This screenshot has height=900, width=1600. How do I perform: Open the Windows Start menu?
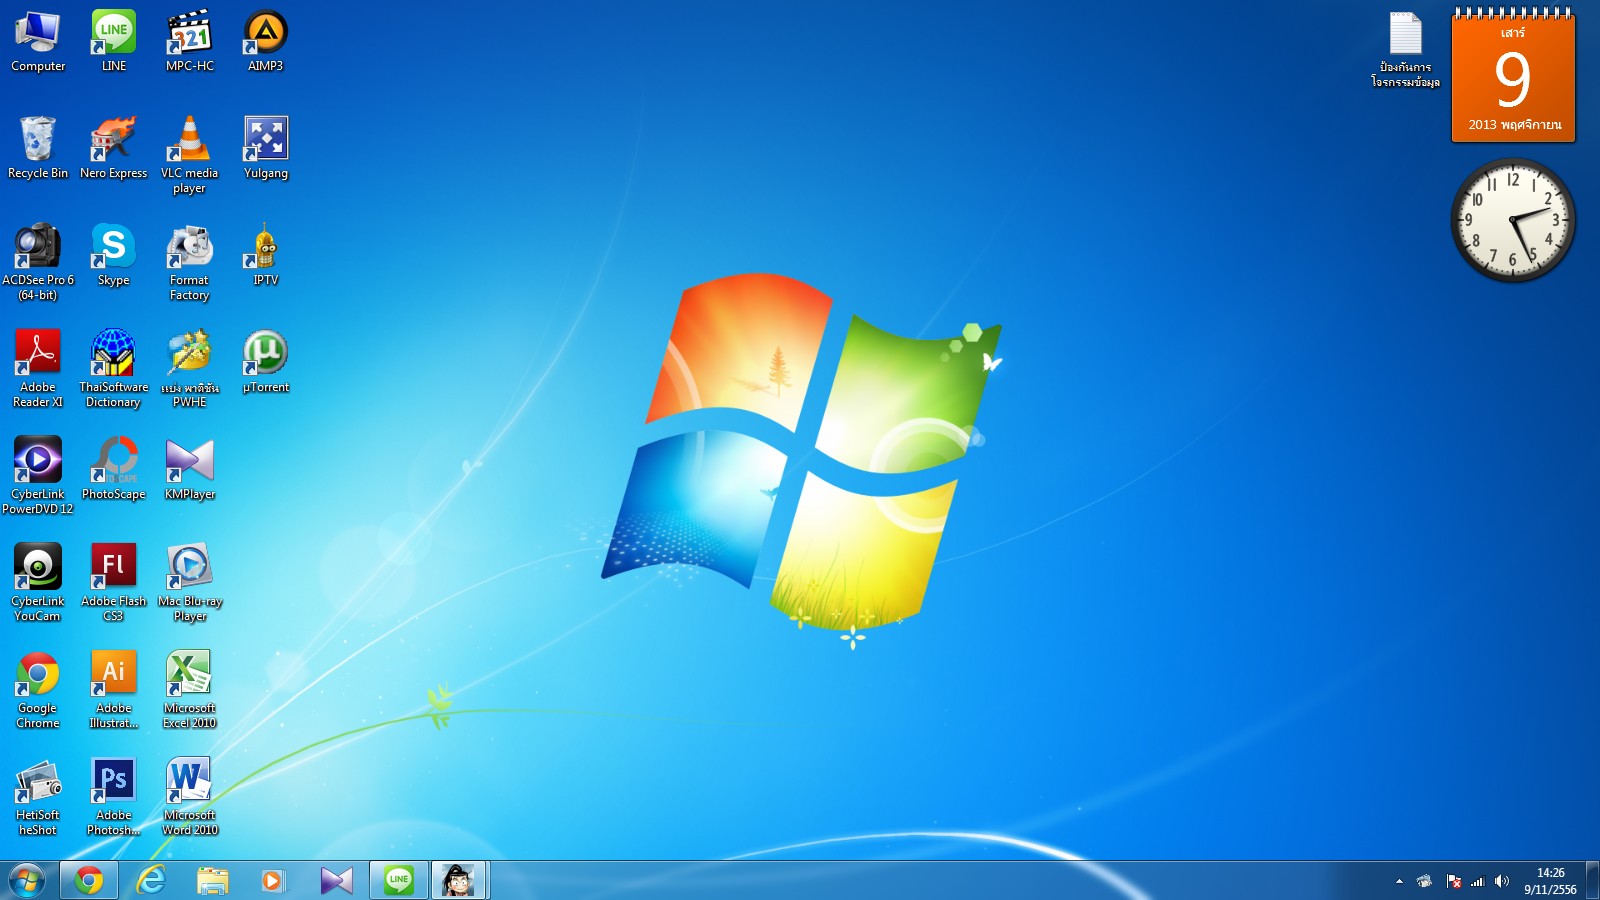[27, 881]
